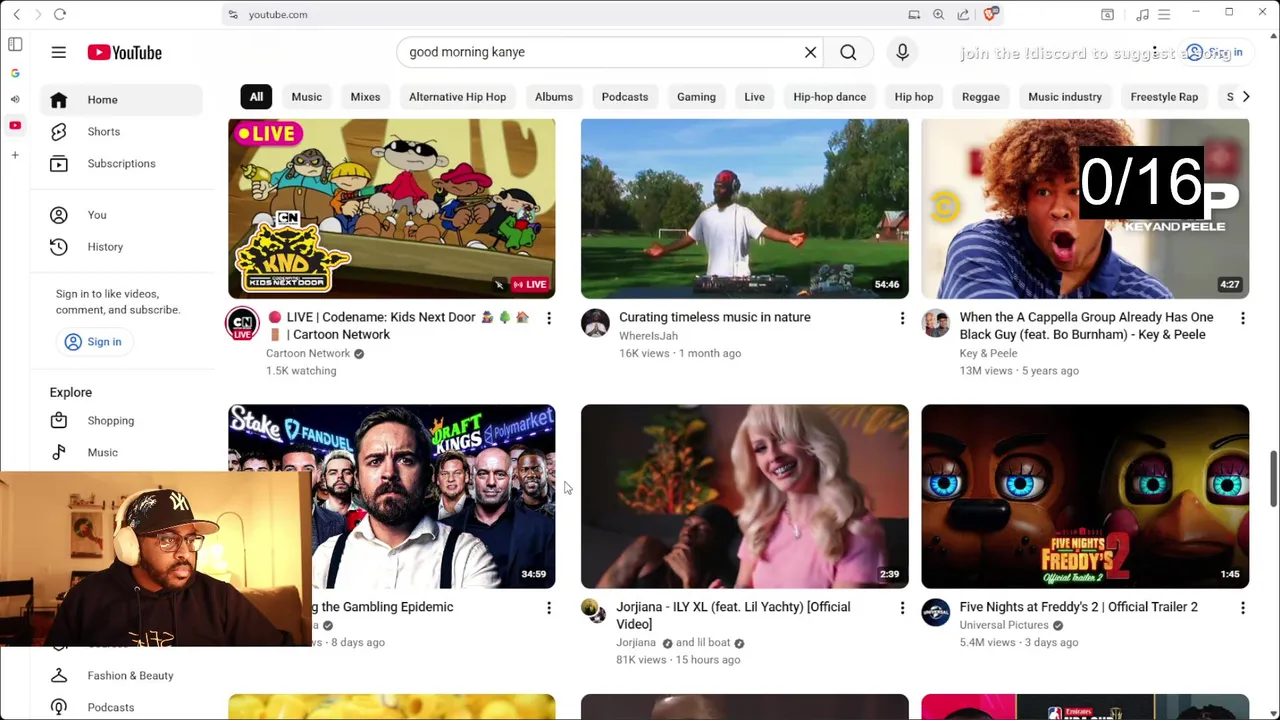
Task: Open options for Gambling Epidemic video
Action: point(548,608)
